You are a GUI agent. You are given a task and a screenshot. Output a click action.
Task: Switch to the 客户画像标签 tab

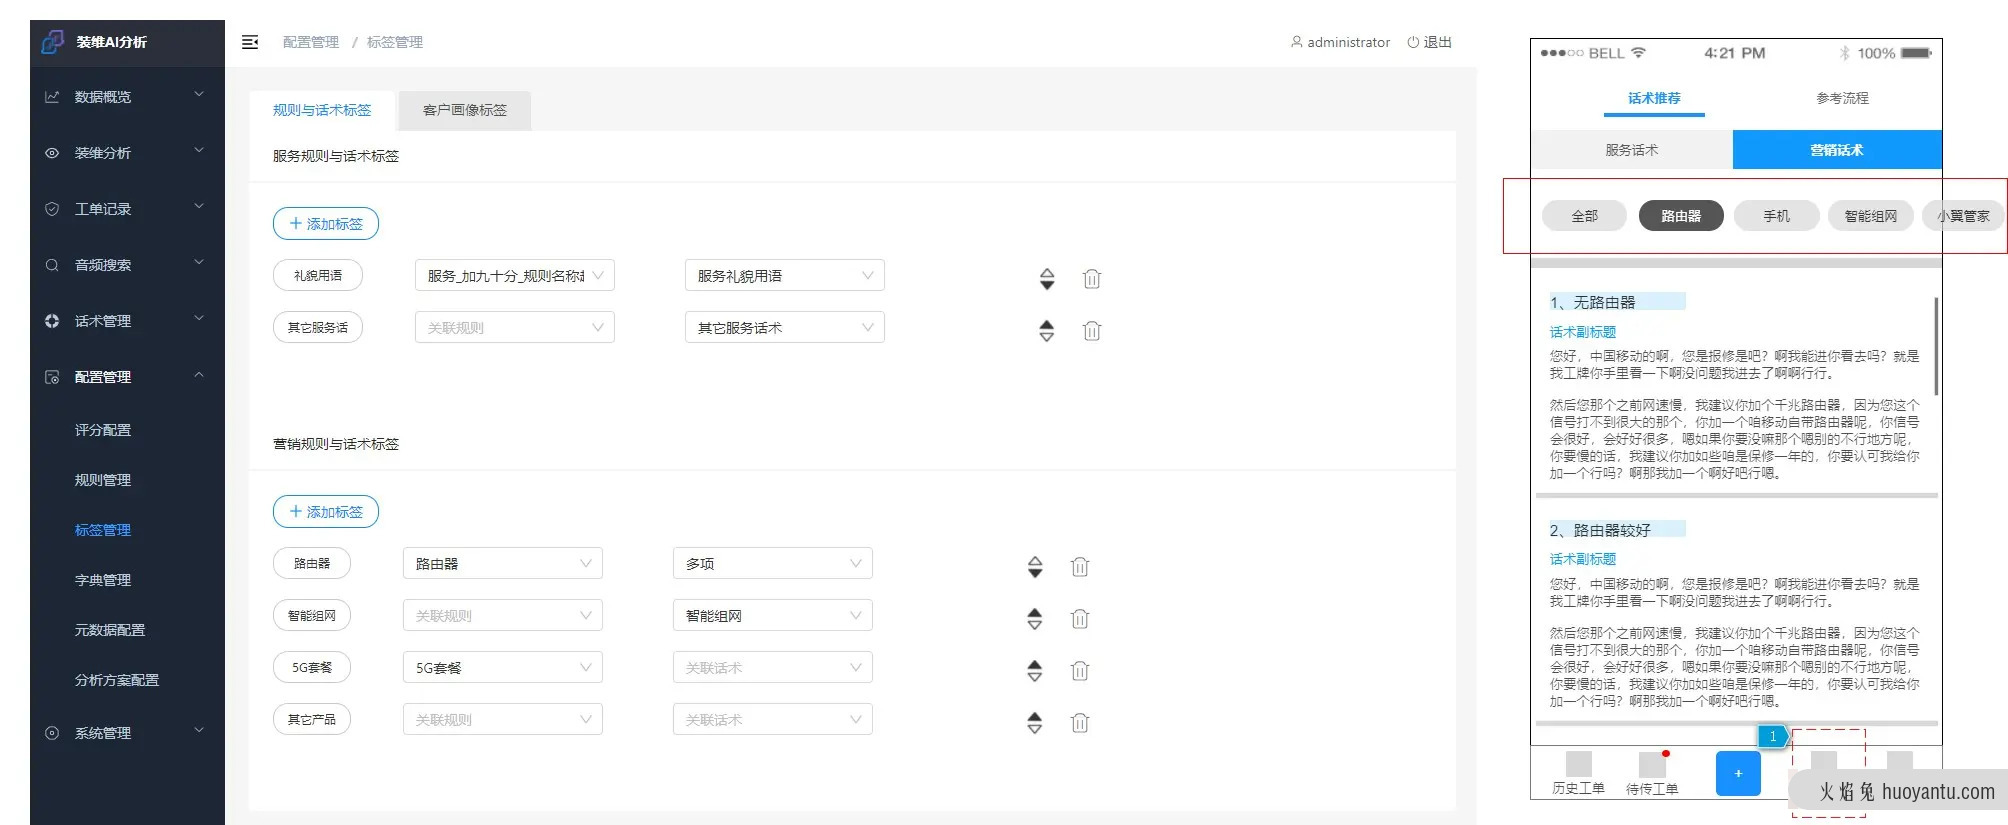(465, 110)
